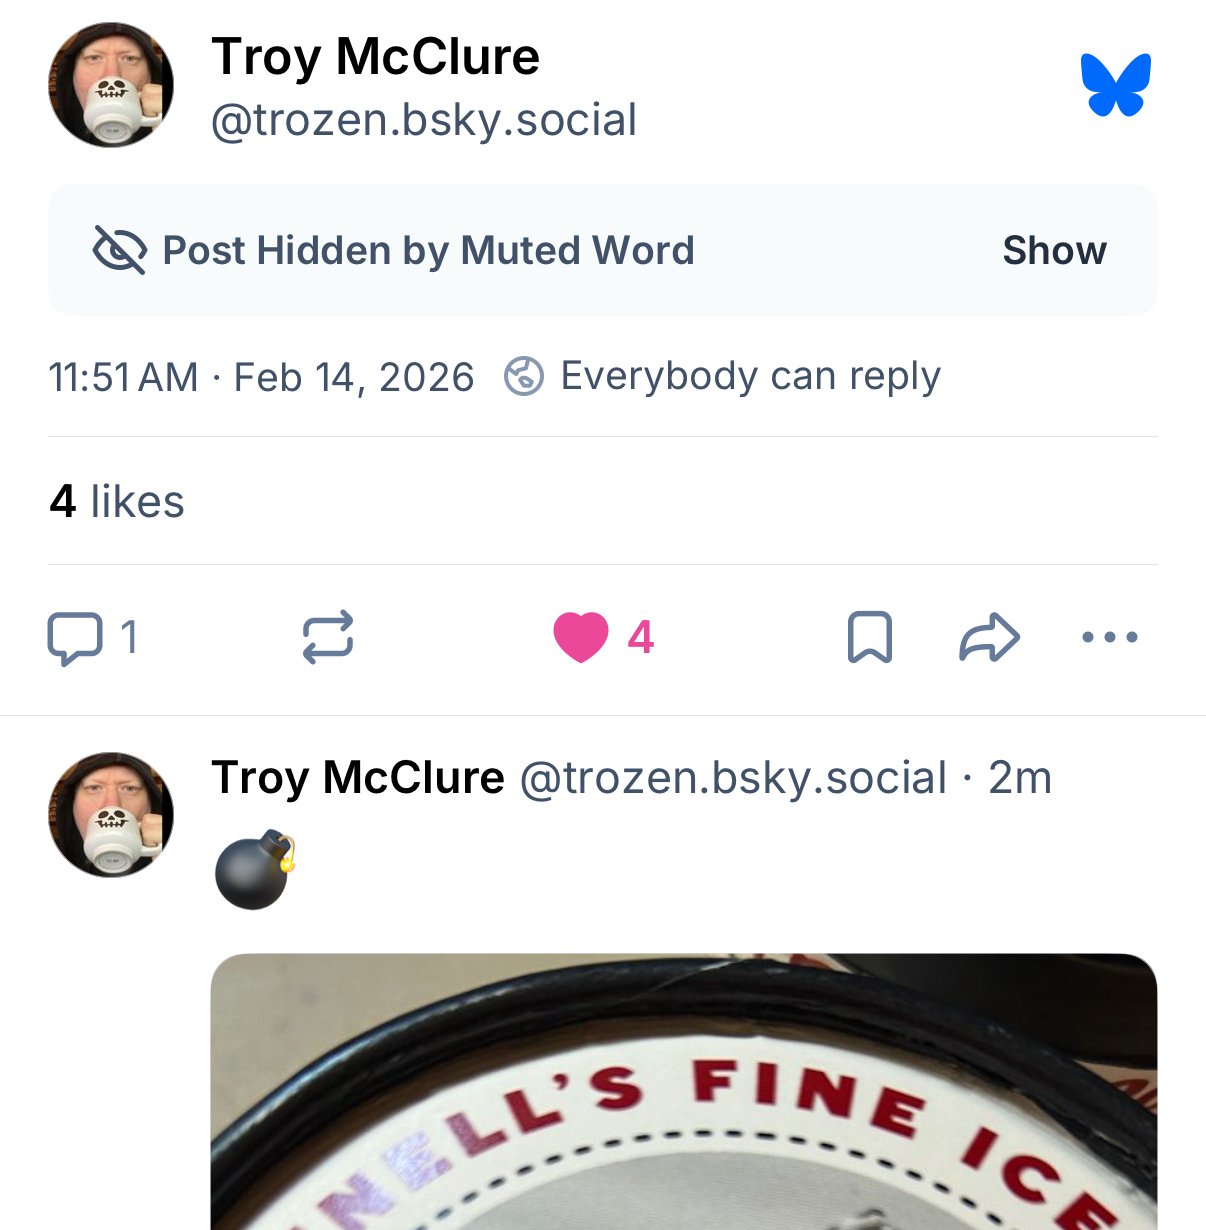Click the Everybody can reply globe icon

(x=524, y=377)
